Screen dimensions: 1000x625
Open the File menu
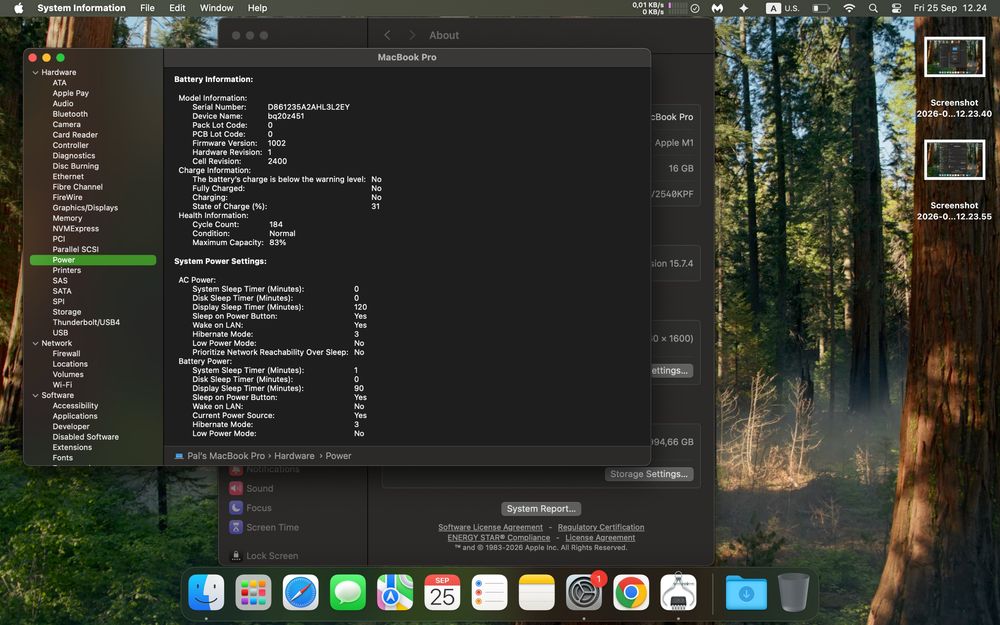click(147, 8)
